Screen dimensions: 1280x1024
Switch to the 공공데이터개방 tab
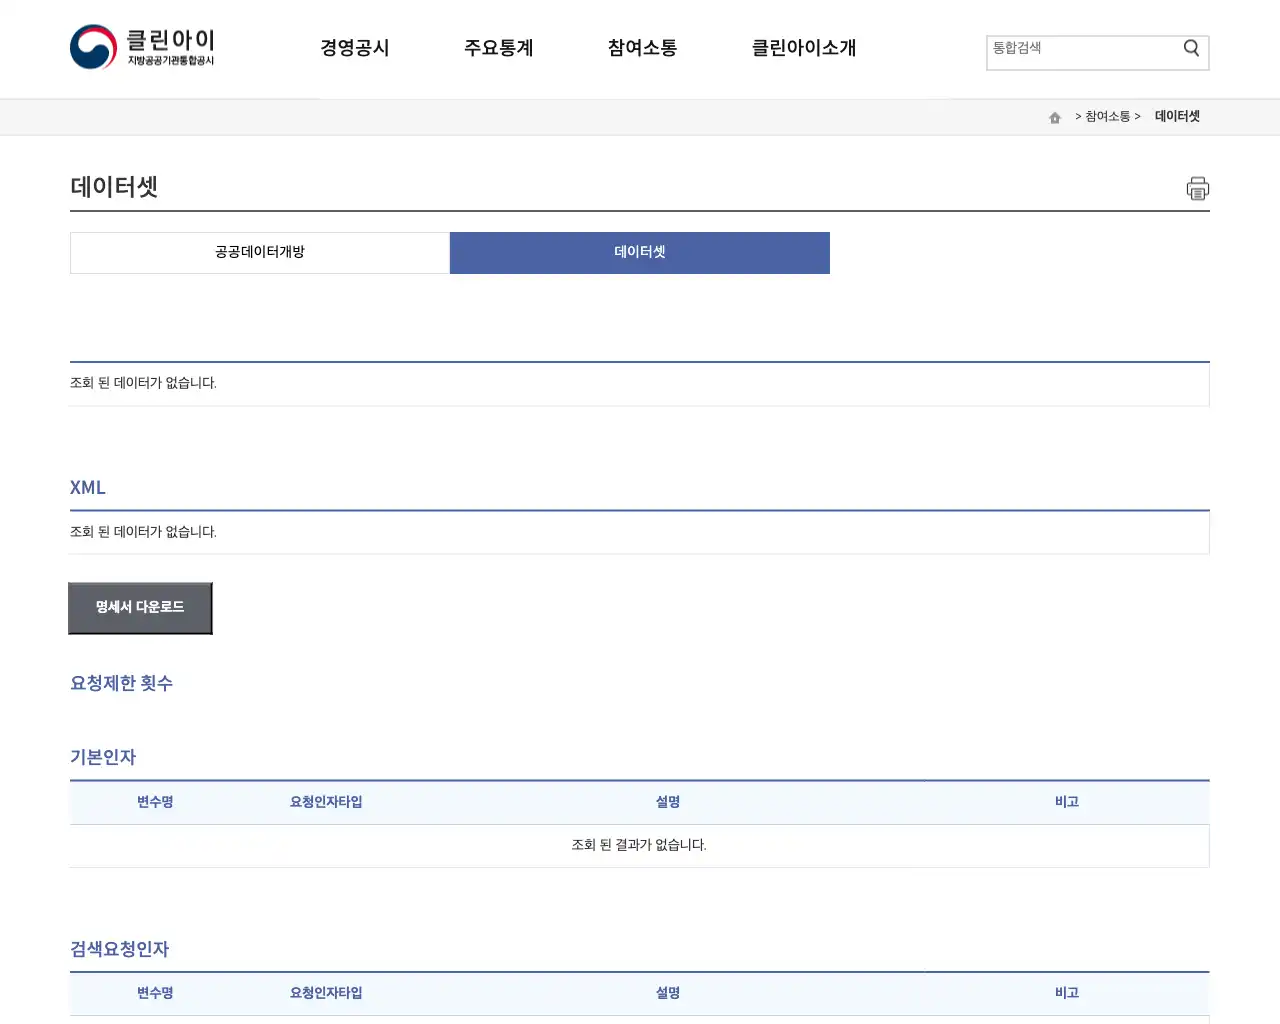coord(259,253)
